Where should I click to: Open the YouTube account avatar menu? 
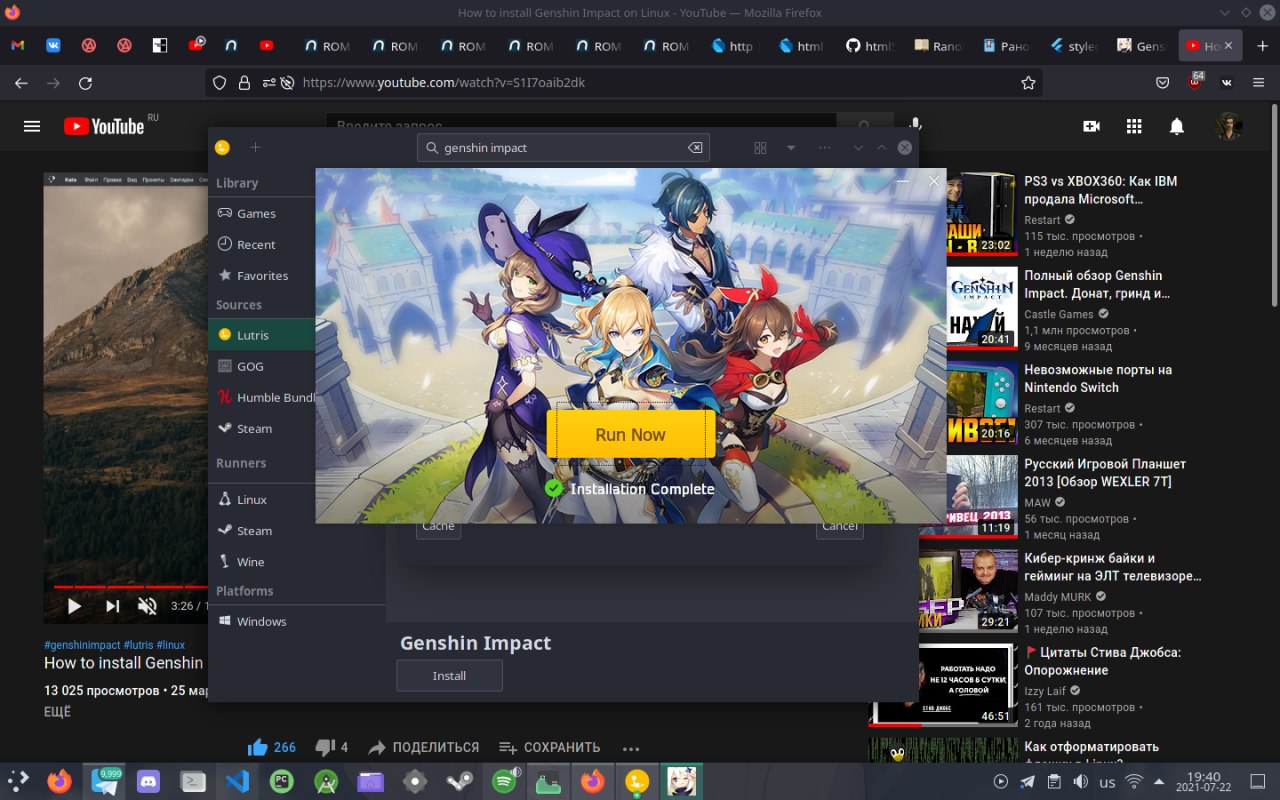[x=1229, y=126]
